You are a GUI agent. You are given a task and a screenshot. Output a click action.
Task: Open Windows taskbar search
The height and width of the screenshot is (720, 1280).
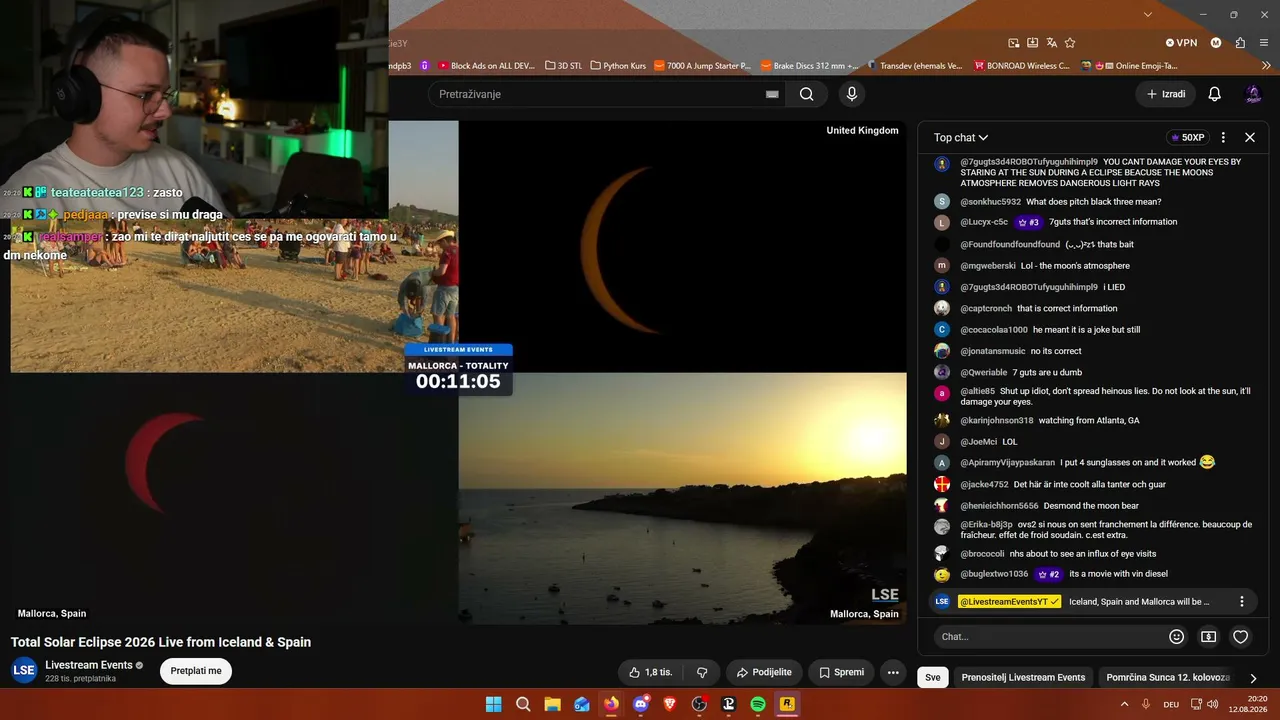tap(523, 704)
